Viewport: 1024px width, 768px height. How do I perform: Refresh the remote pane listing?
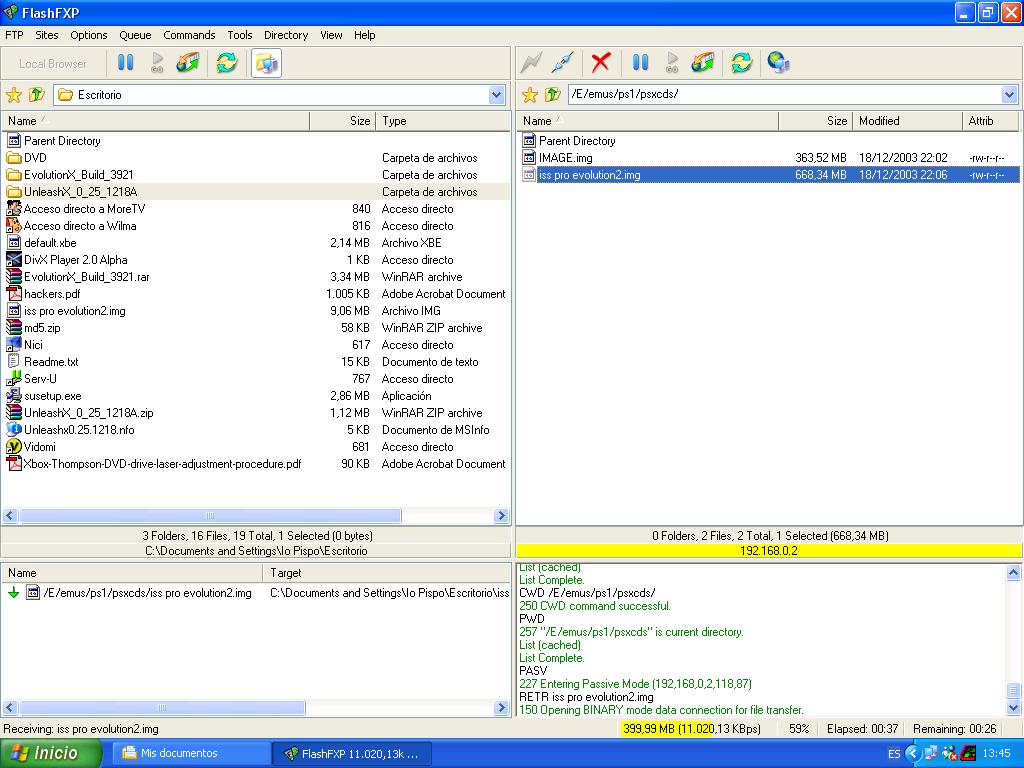[x=741, y=63]
